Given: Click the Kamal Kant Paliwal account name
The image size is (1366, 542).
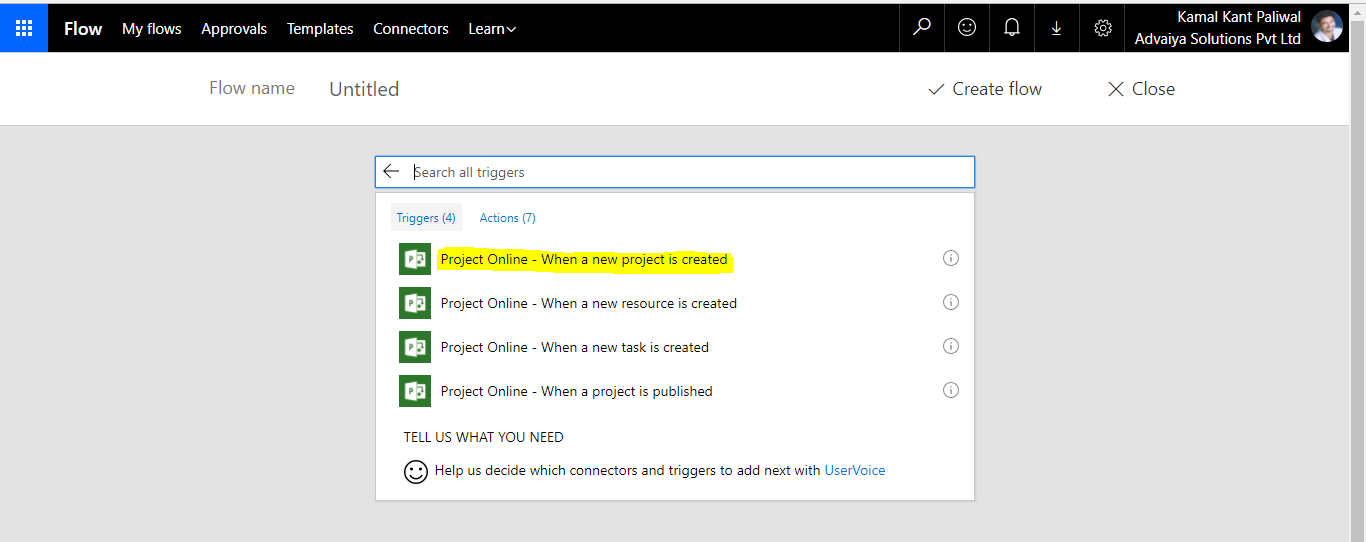Looking at the screenshot, I should [1239, 17].
